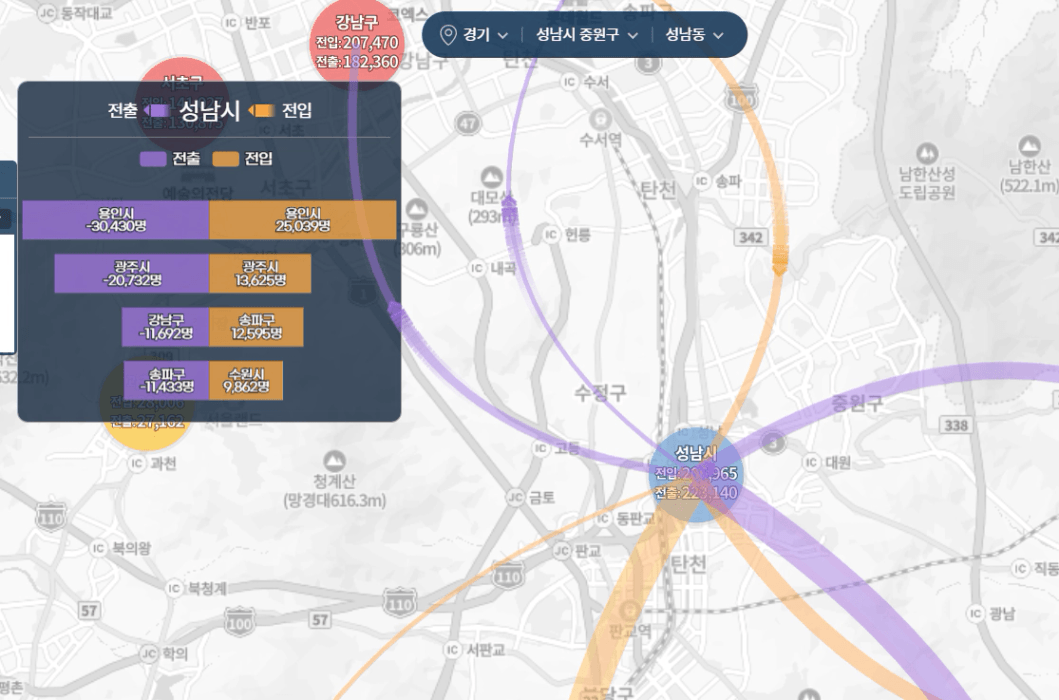Screen dimensions: 1059x700
Task: Click the 성남시 blue bubble marker
Action: tap(696, 474)
